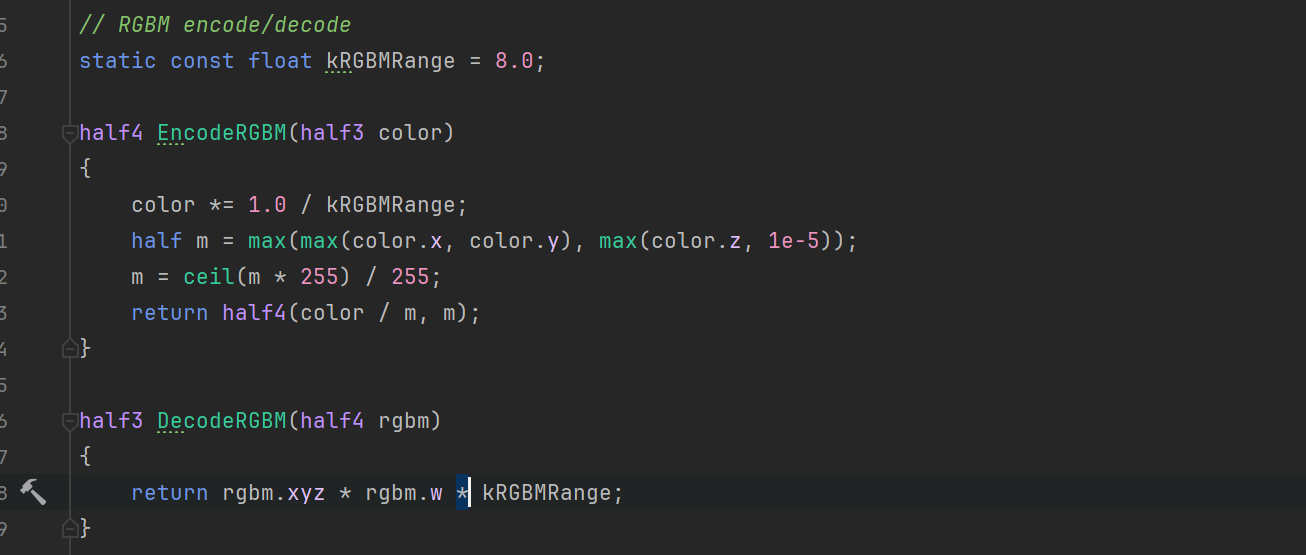1306x555 pixels.
Task: Click kRGBMRange in the DecodeRGBM return line
Action: [547, 493]
